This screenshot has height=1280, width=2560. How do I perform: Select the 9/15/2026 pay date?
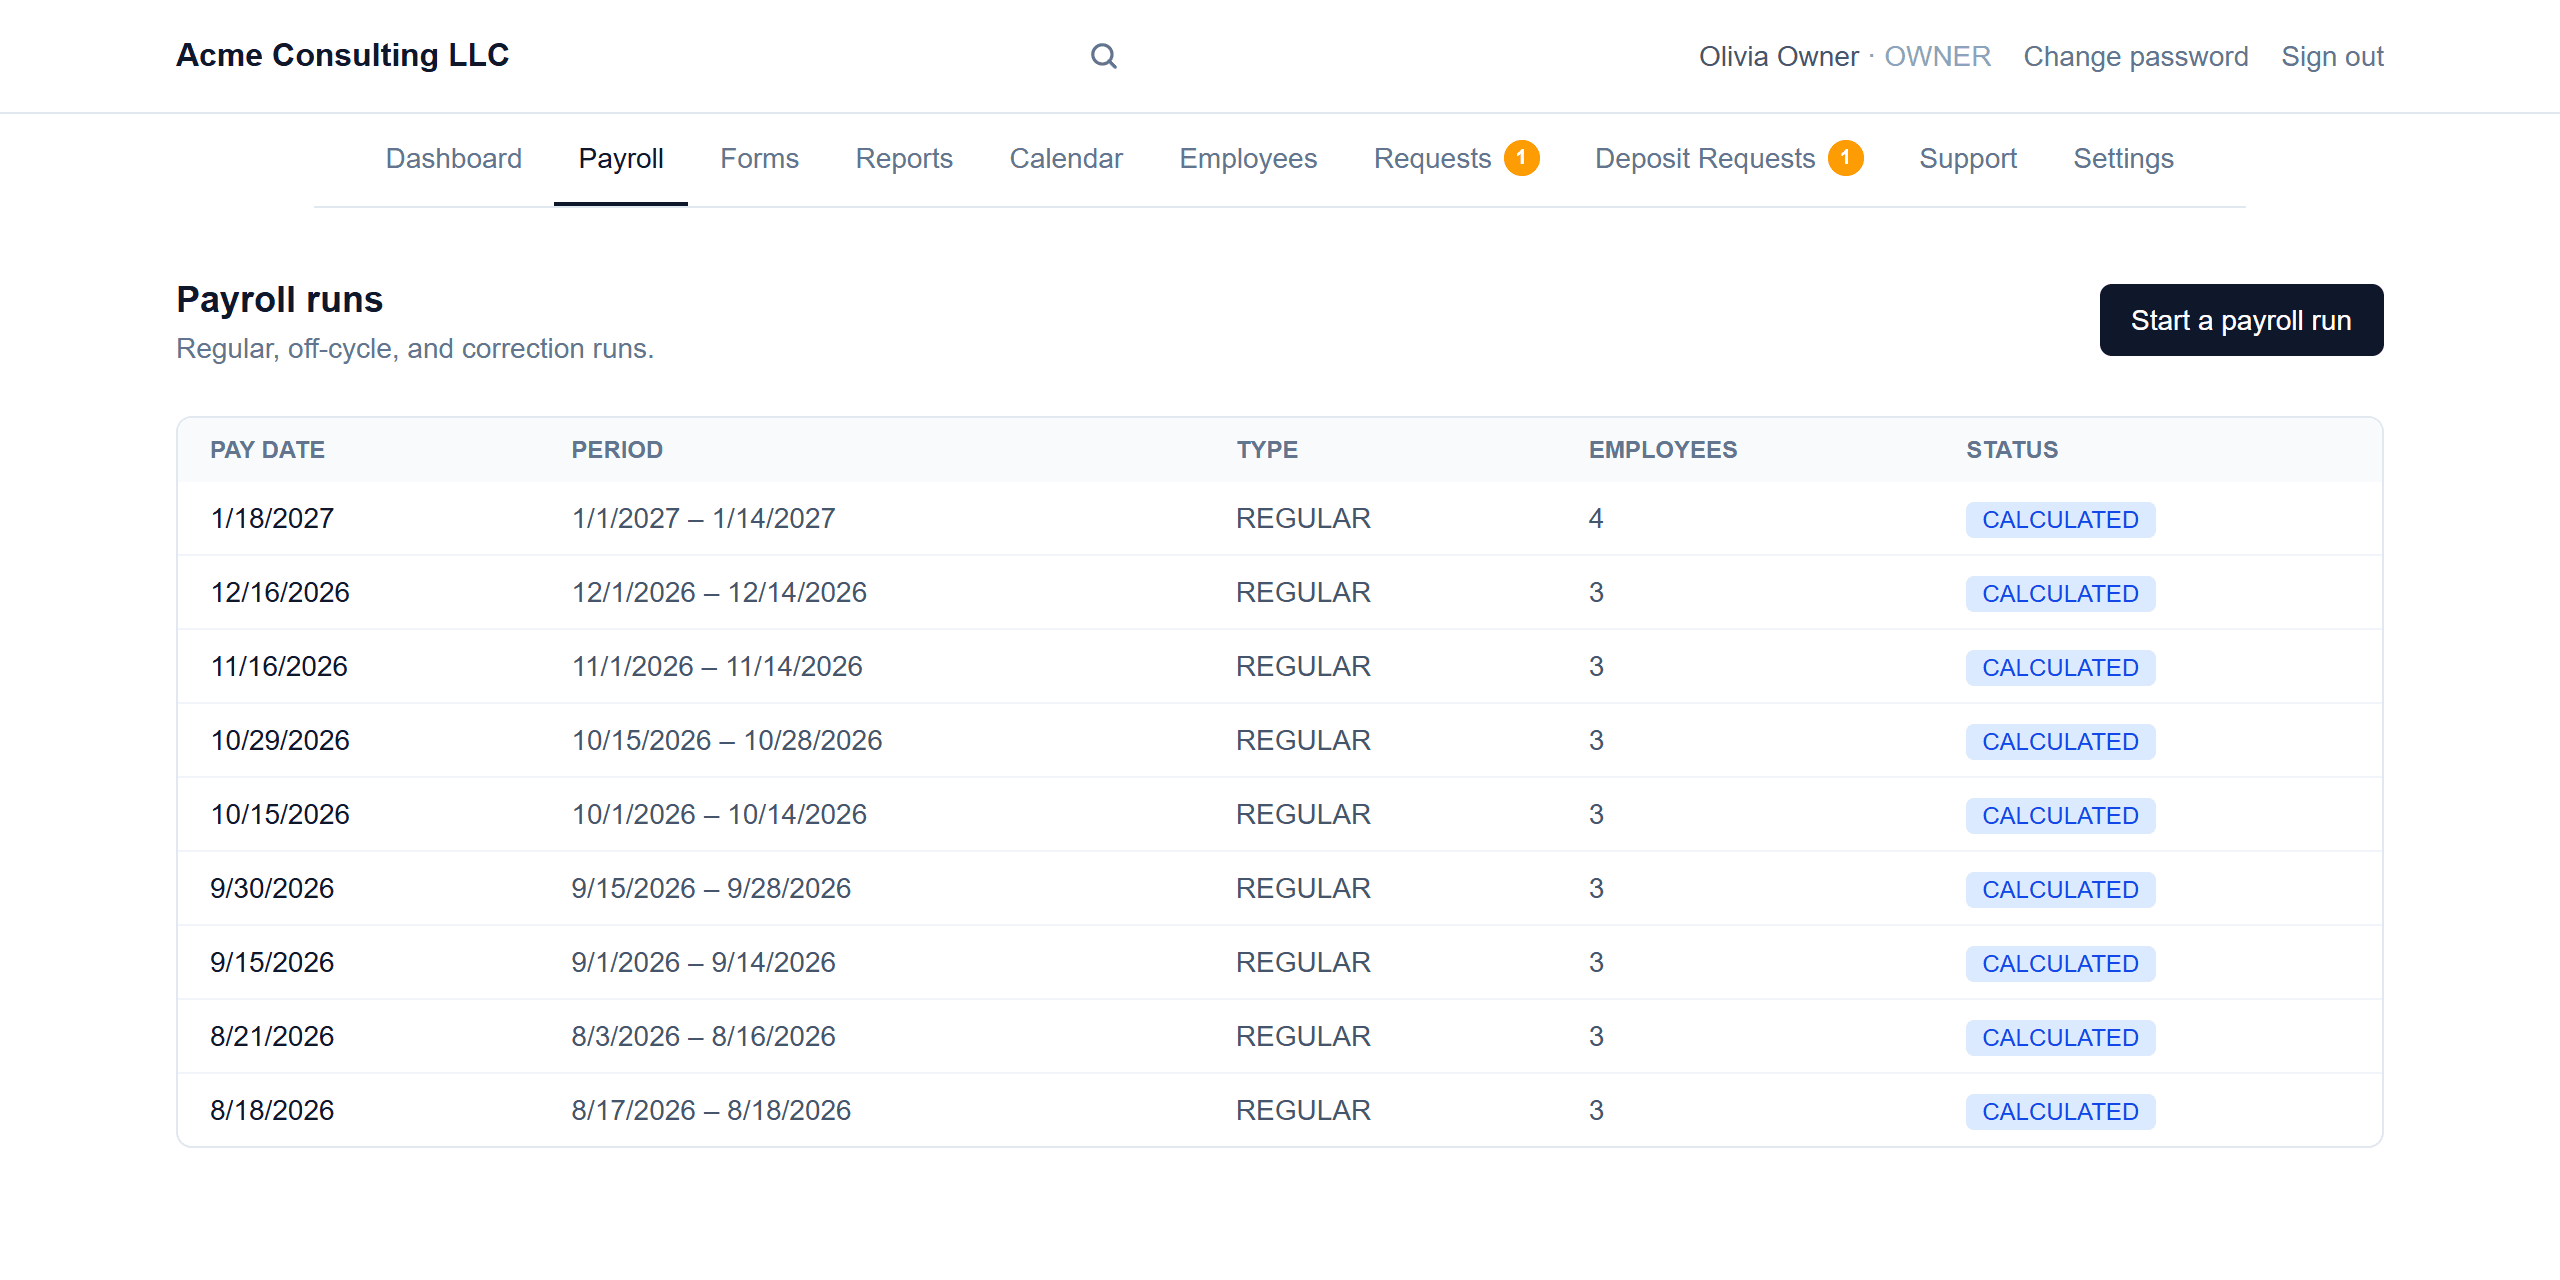[x=272, y=962]
